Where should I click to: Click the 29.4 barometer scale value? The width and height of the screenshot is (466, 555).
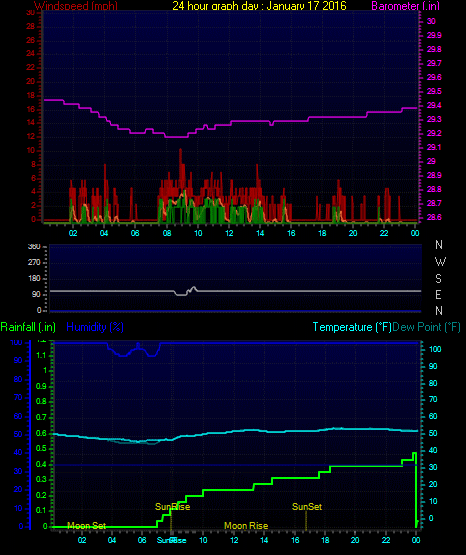point(434,105)
